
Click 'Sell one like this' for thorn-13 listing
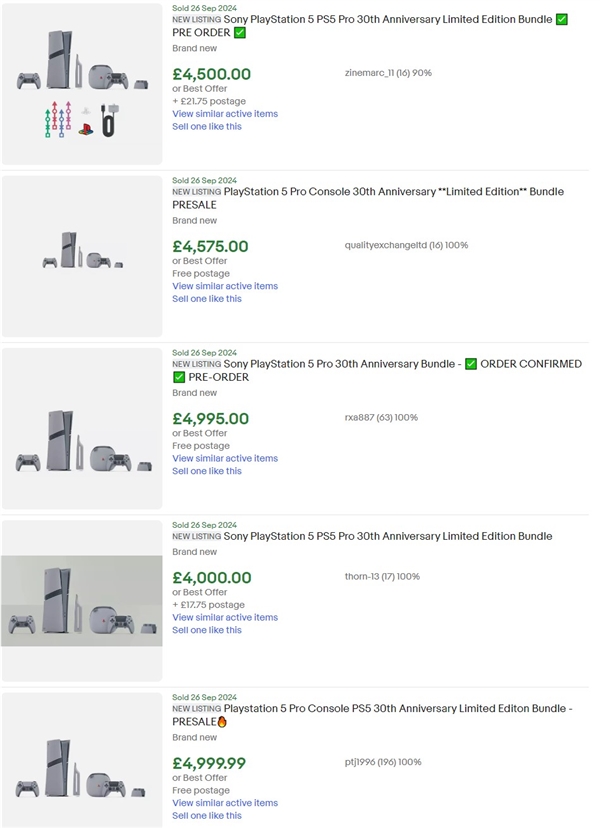coord(207,630)
